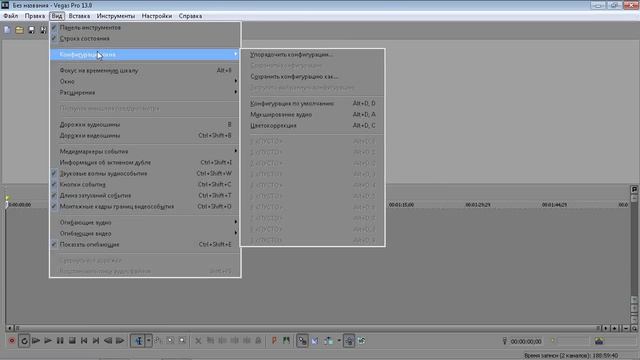Click the Open folder icon in top toolbar
The width and height of the screenshot is (640, 360).
point(19,30)
